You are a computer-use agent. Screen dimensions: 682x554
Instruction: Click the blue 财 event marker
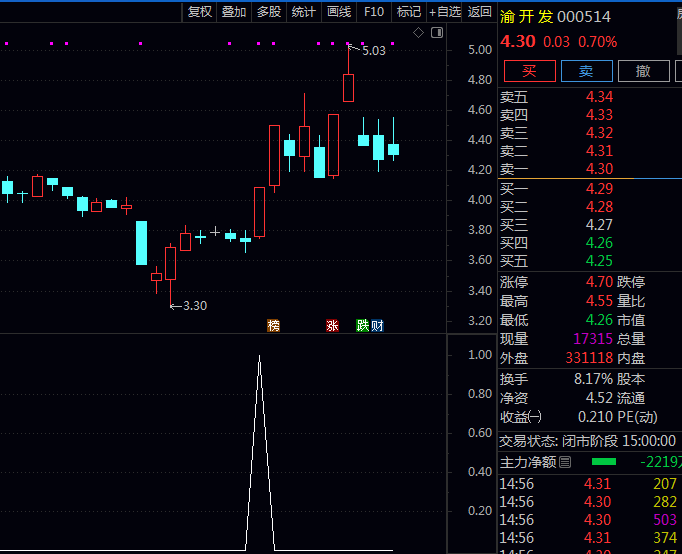(377, 326)
